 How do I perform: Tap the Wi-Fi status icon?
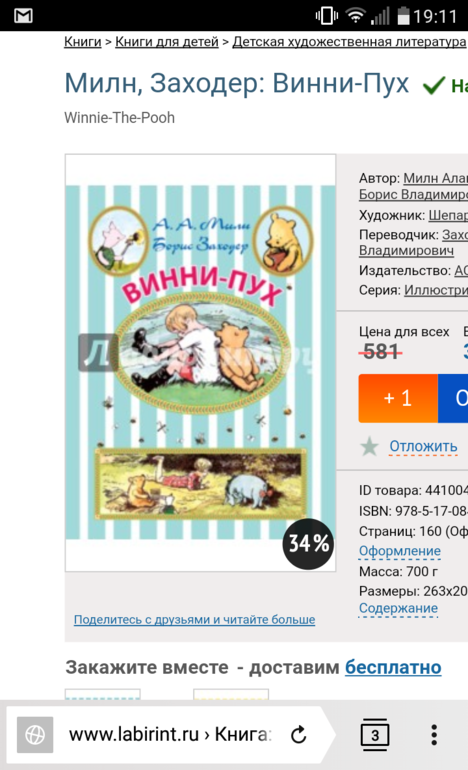355,16
